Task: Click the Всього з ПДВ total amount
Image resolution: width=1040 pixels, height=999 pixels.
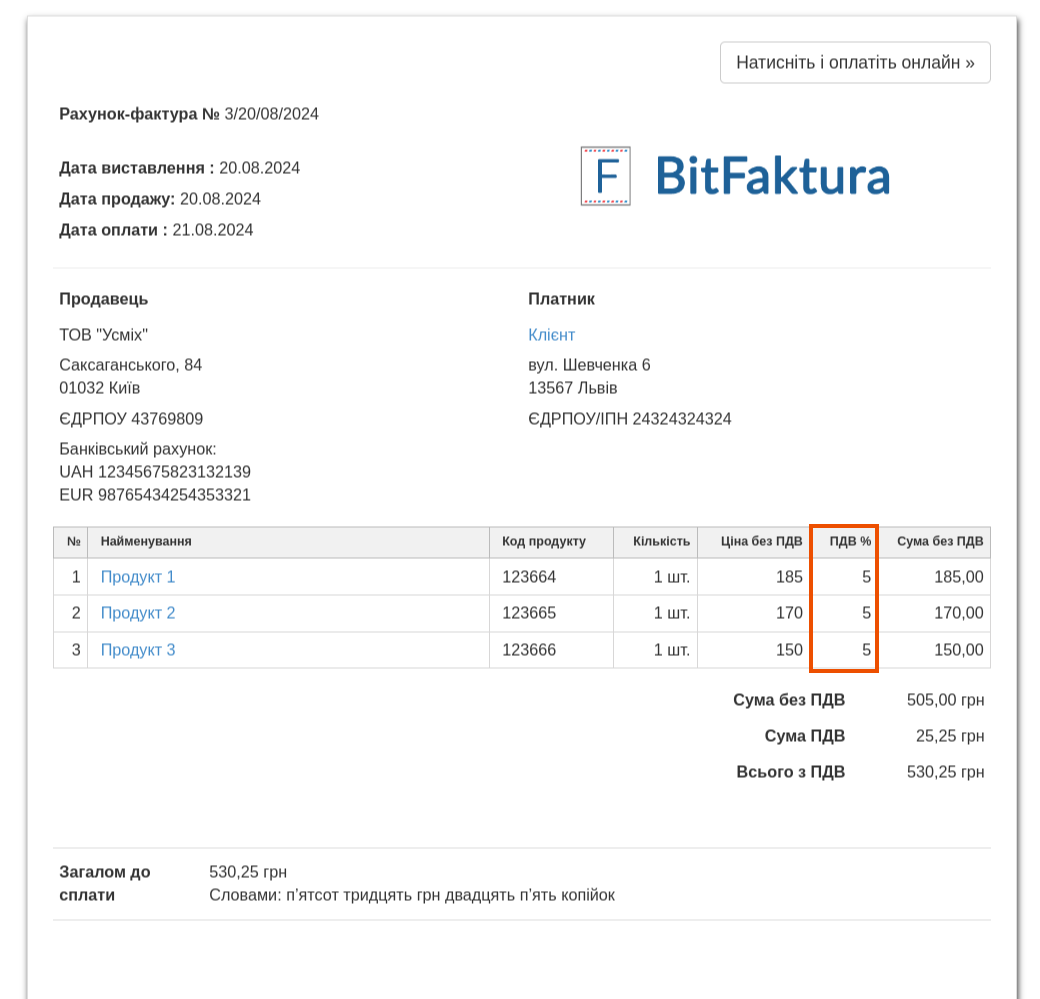Action: [x=945, y=772]
